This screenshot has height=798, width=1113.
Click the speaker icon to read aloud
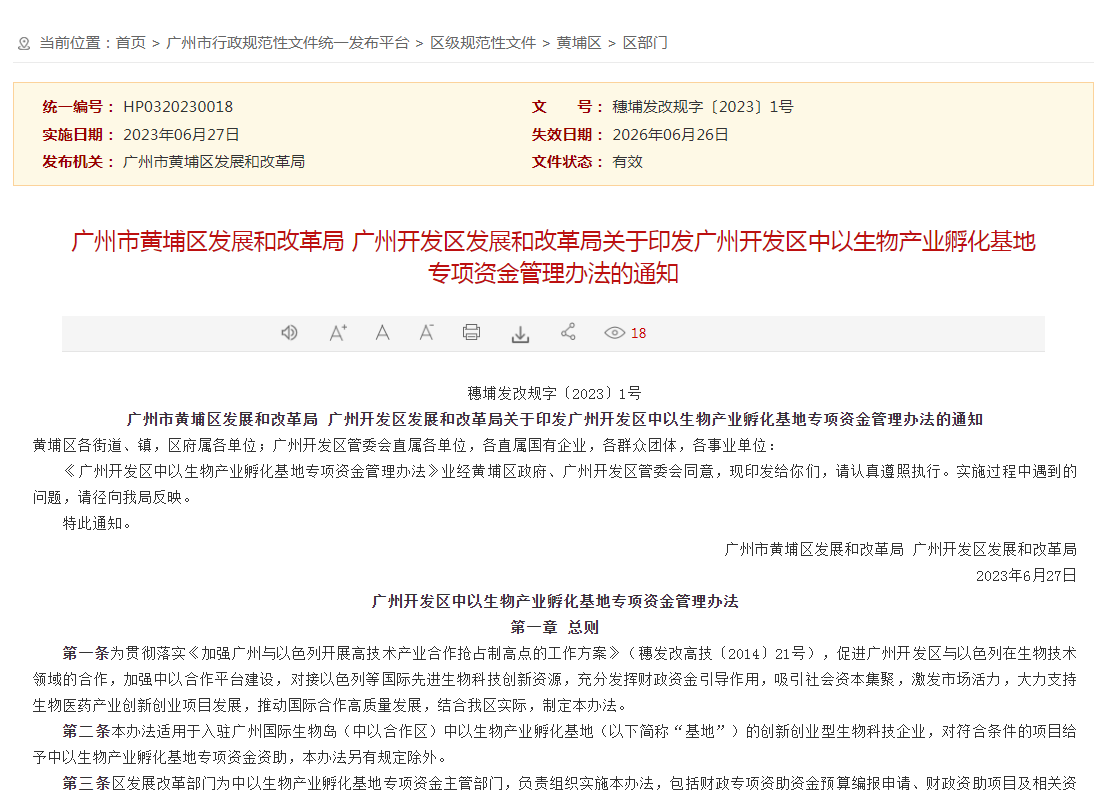pos(289,333)
